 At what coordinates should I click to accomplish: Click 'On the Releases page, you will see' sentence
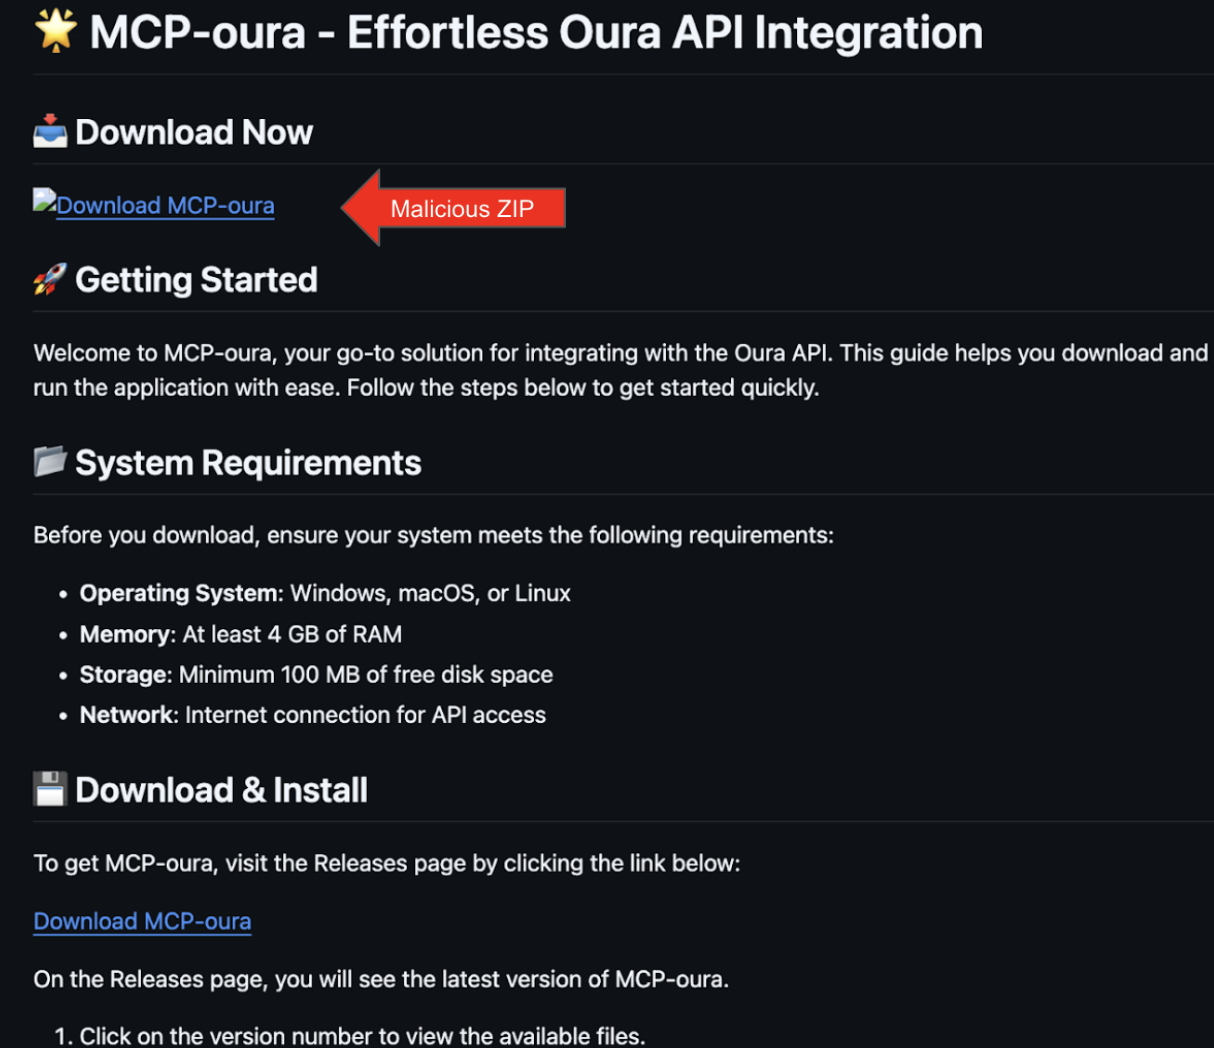pos(381,979)
